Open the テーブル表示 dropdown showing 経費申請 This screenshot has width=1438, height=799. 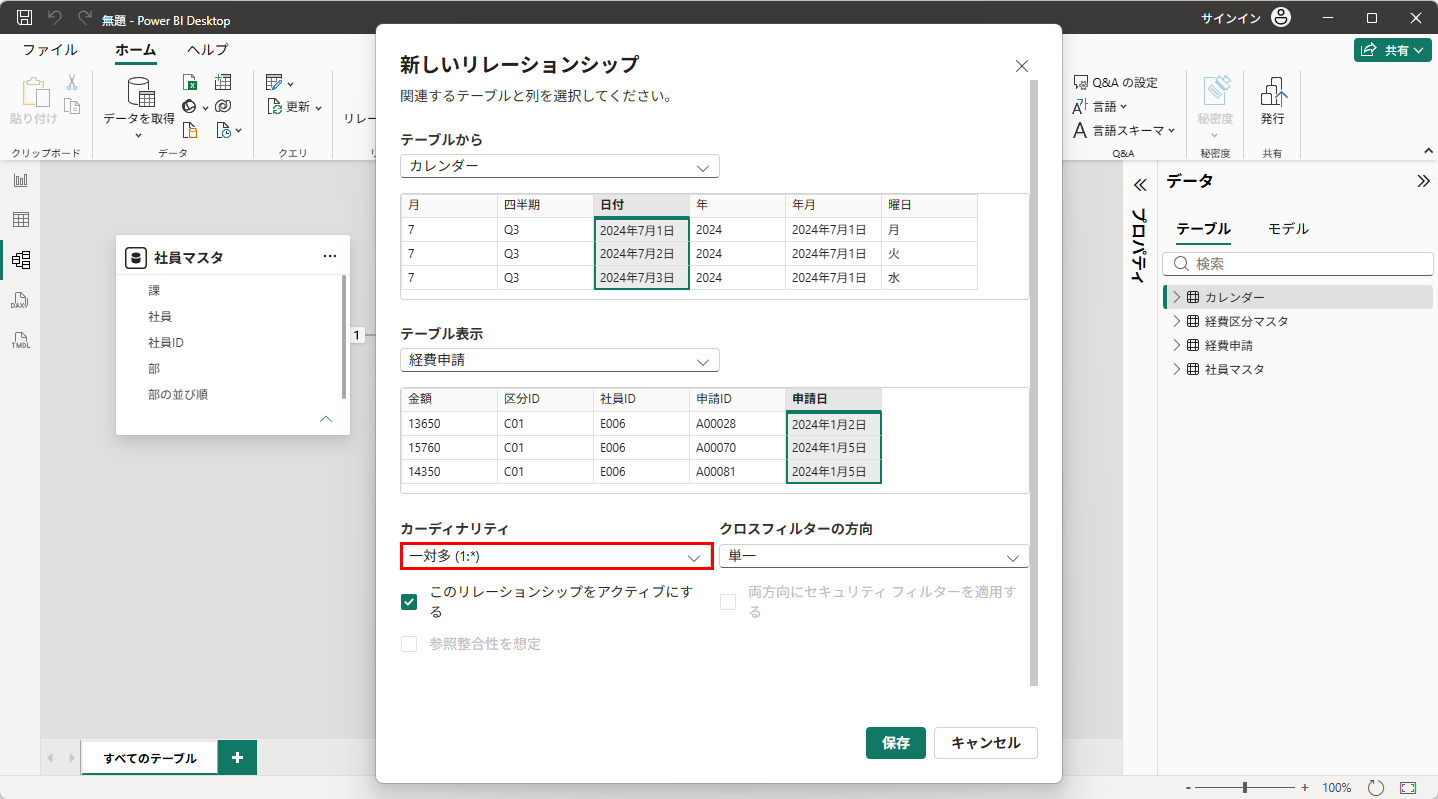[560, 360]
